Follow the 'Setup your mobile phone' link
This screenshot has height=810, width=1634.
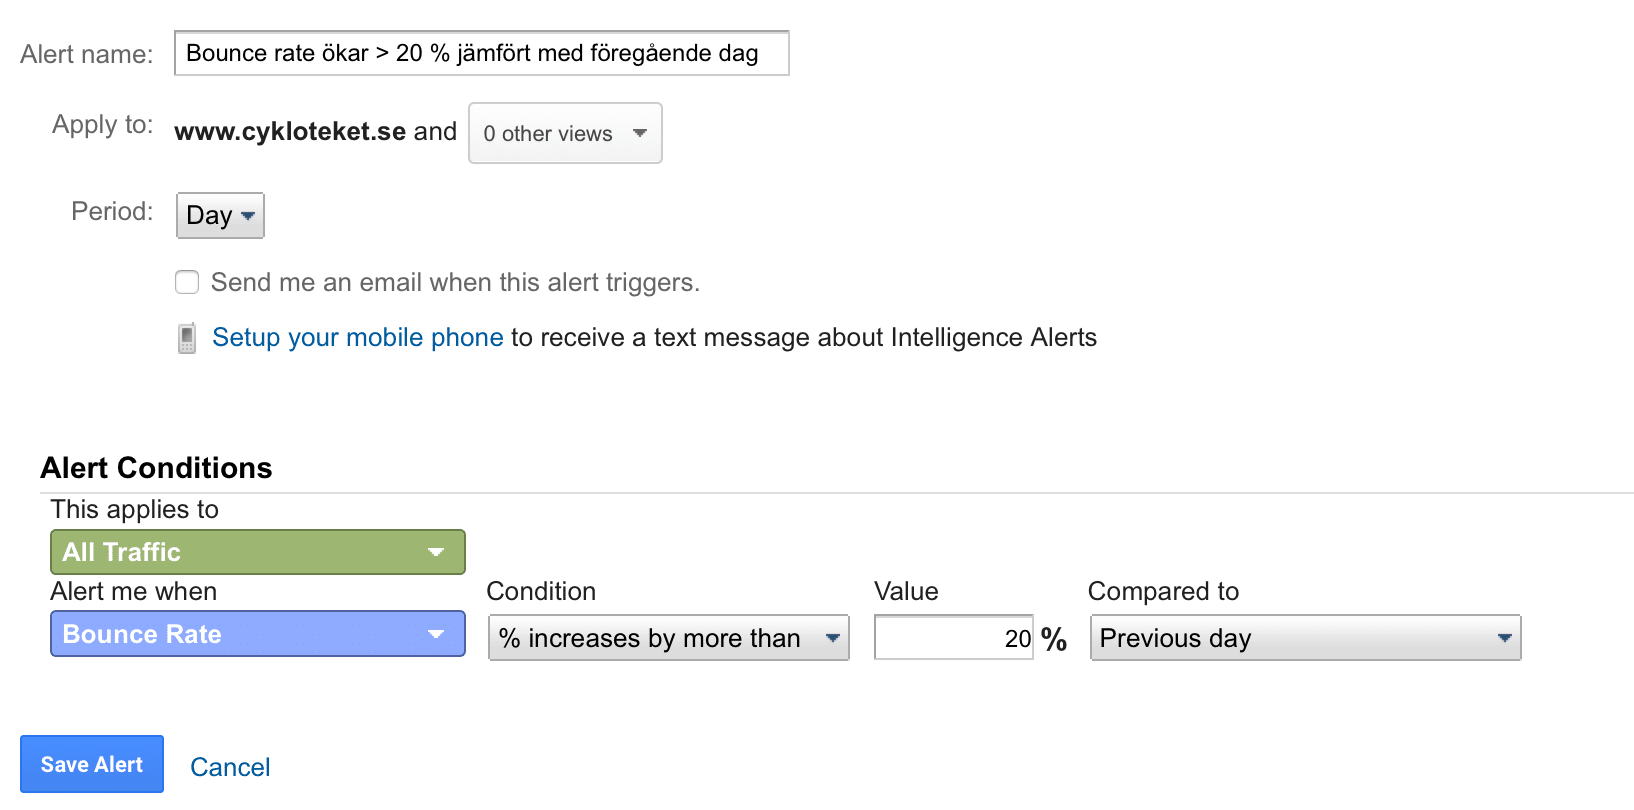click(358, 338)
